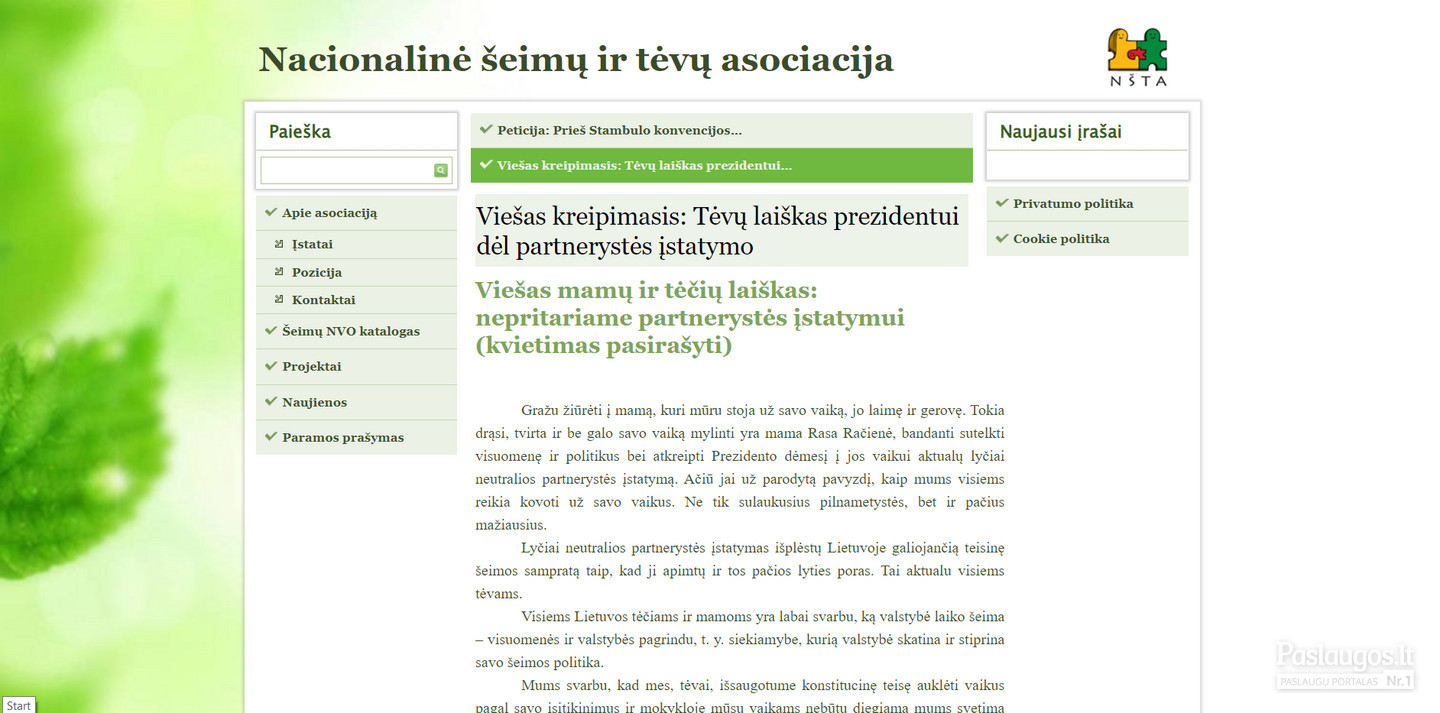Go to Projektai section

pyautogui.click(x=356, y=366)
